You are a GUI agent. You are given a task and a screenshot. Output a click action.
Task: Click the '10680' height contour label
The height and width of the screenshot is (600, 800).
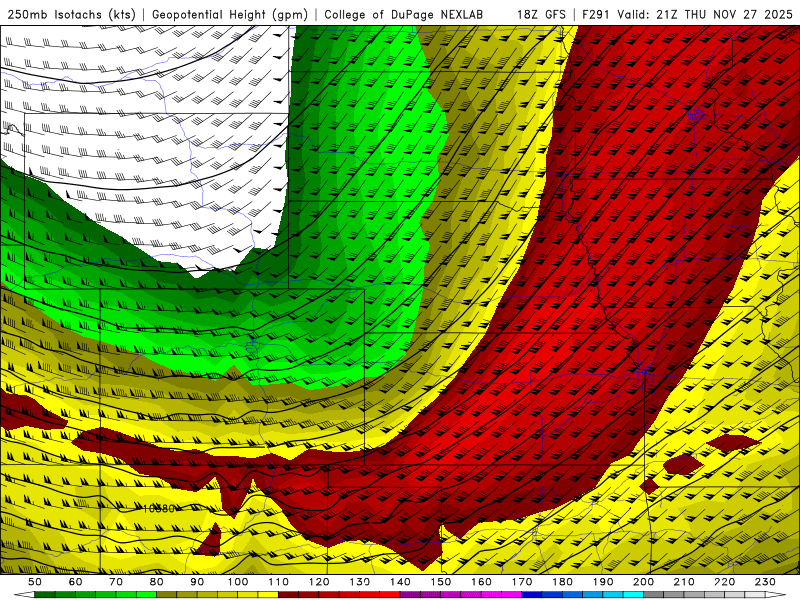click(159, 509)
